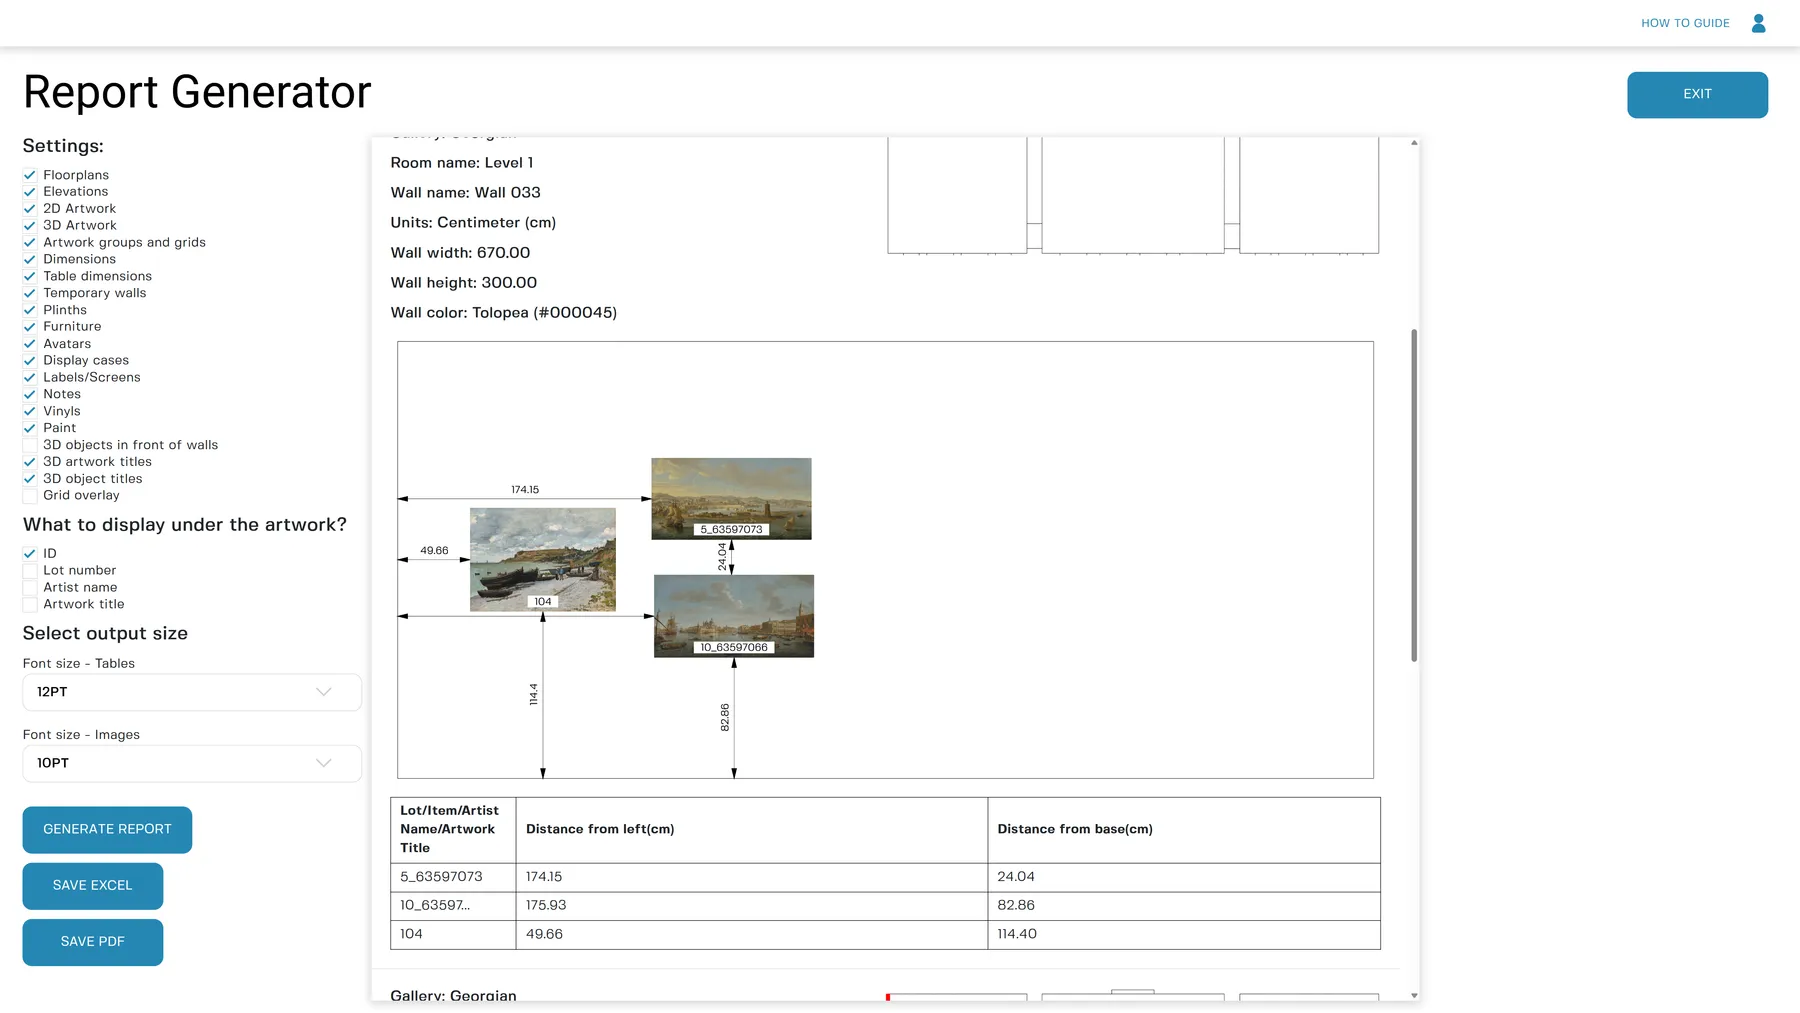Viewport: 1800px width, 1013px height.
Task: Click the 'Wall name: Wall 033' text
Action: 465,193
